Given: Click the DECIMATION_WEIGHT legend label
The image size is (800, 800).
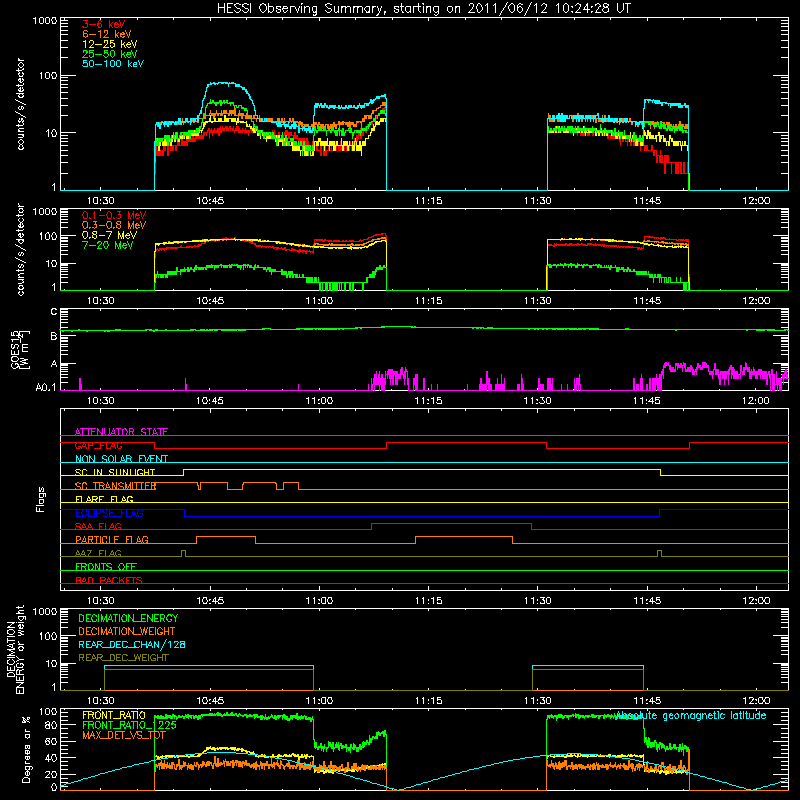Looking at the screenshot, I should pyautogui.click(x=127, y=632).
